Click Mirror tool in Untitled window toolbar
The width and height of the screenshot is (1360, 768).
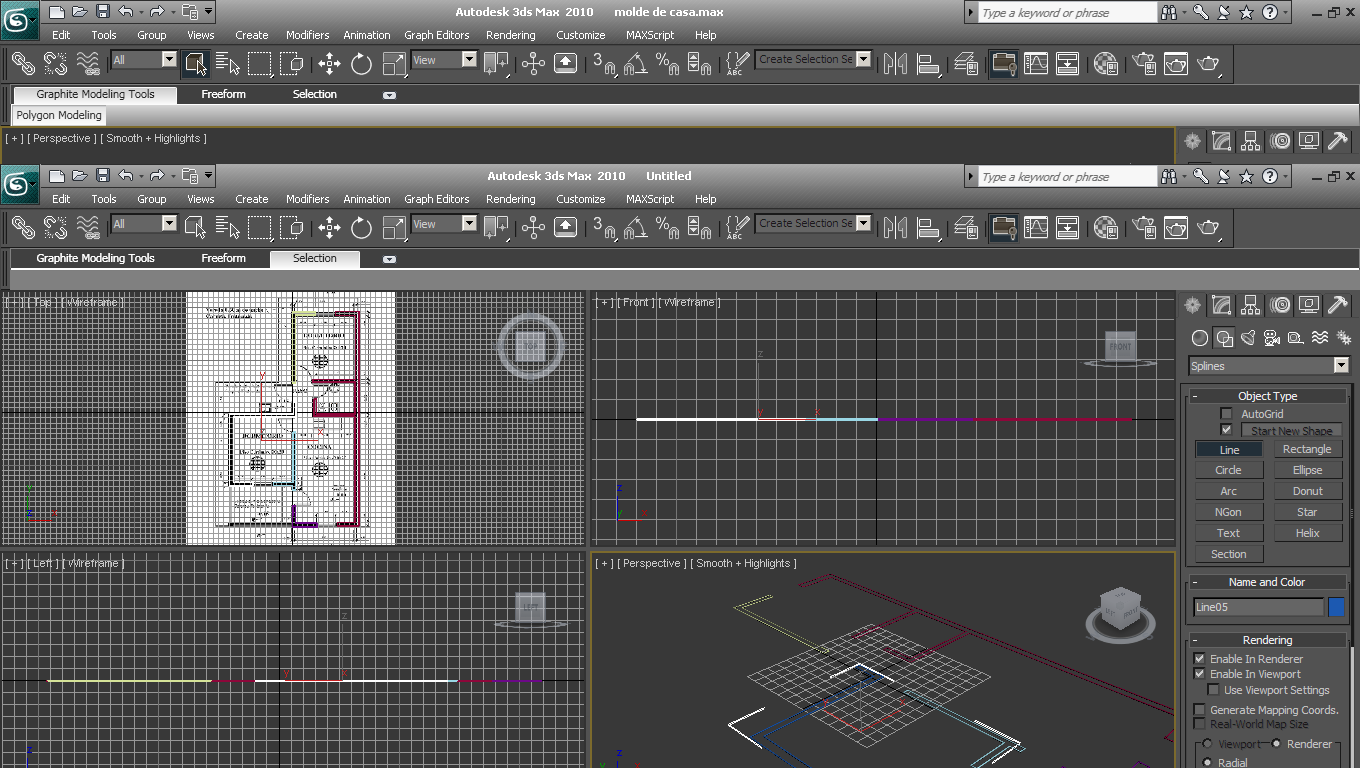(895, 228)
